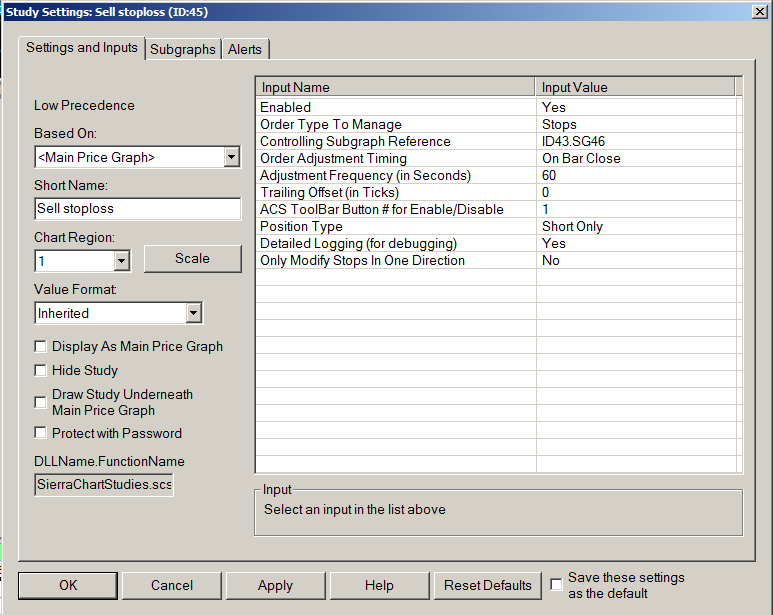Enable Protect with Password checkbox
This screenshot has width=773, height=615.
[x=40, y=433]
